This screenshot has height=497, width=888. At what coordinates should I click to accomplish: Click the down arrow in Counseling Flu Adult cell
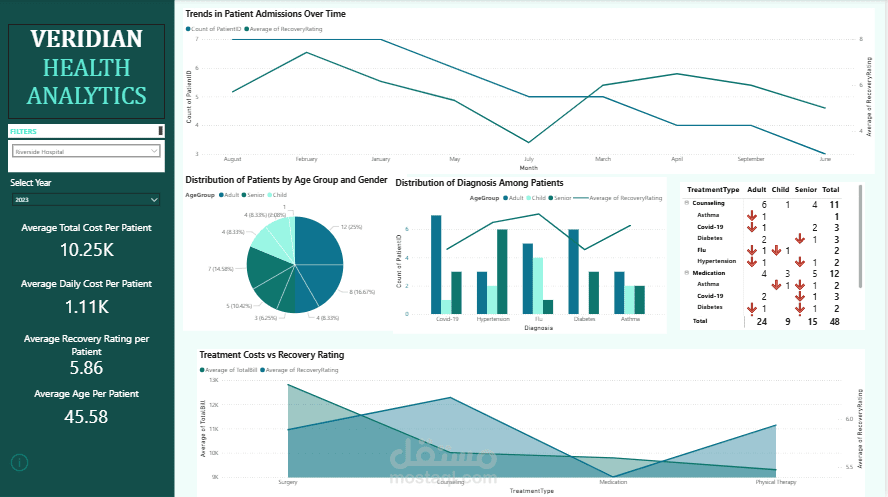tap(752, 250)
